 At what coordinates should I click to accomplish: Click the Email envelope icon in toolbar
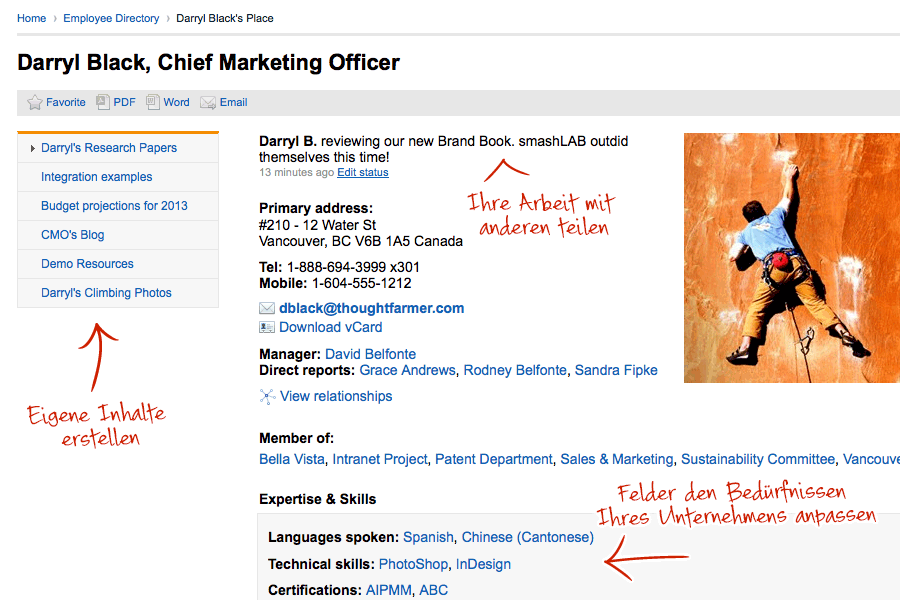(208, 103)
